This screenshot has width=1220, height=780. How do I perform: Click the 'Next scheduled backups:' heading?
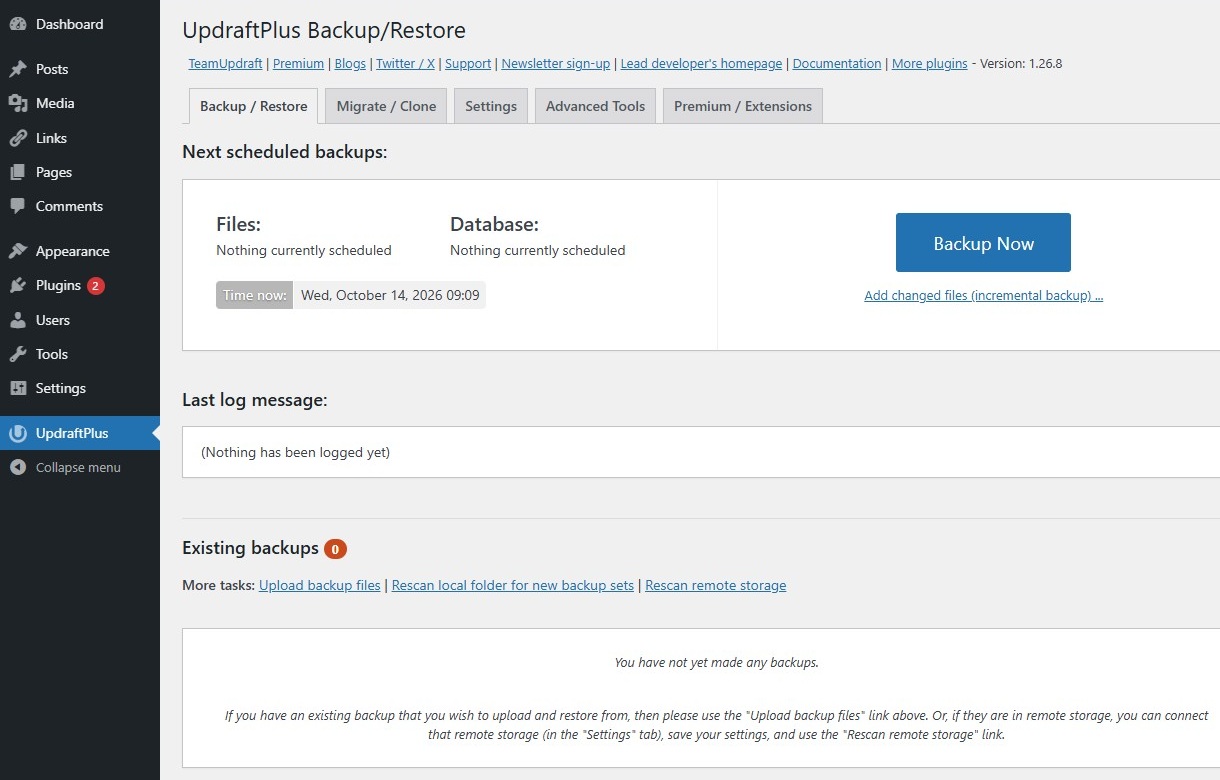click(x=284, y=152)
